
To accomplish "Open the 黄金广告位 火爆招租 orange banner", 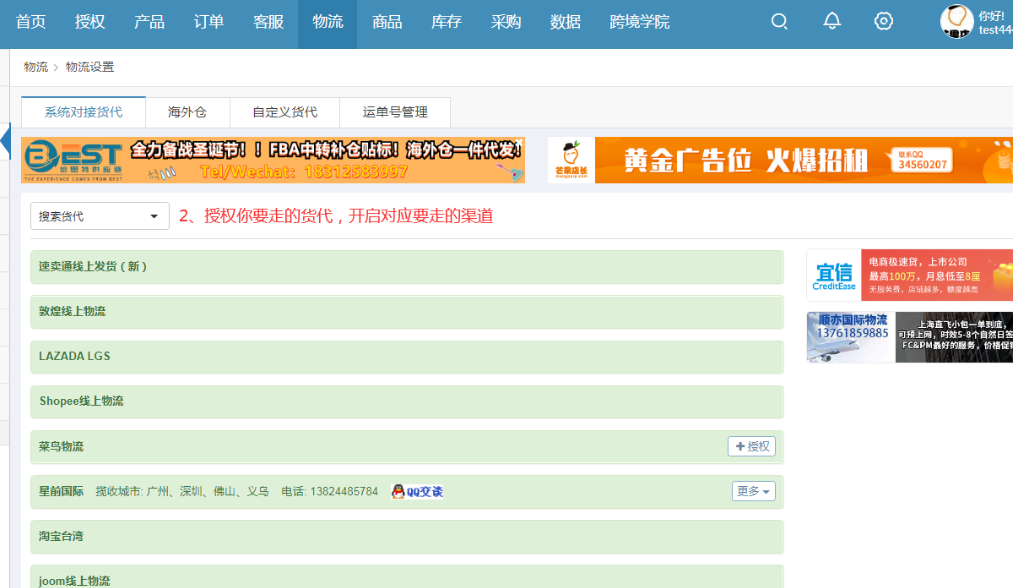I will point(780,160).
